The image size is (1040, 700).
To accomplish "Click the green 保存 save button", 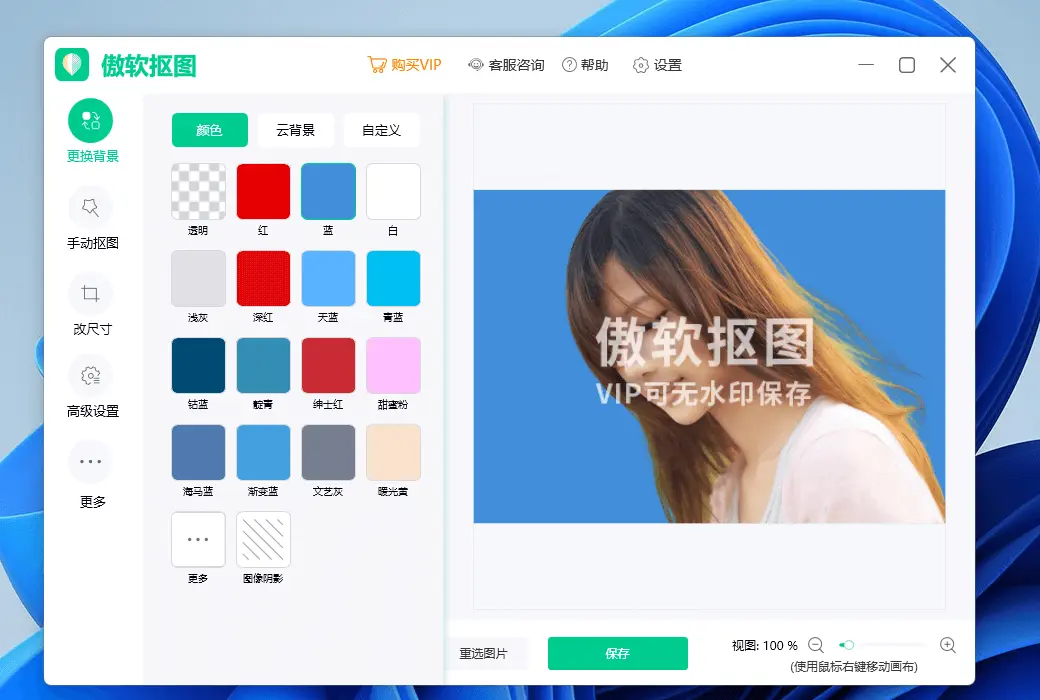I will [x=618, y=654].
